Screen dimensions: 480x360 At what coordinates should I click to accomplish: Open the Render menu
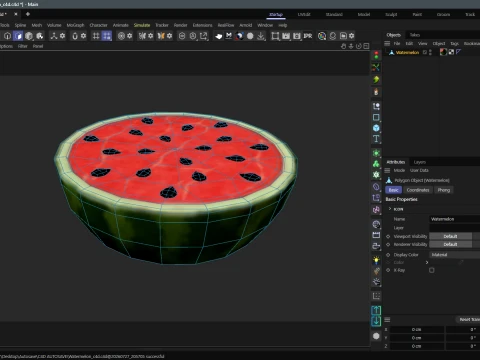point(180,25)
